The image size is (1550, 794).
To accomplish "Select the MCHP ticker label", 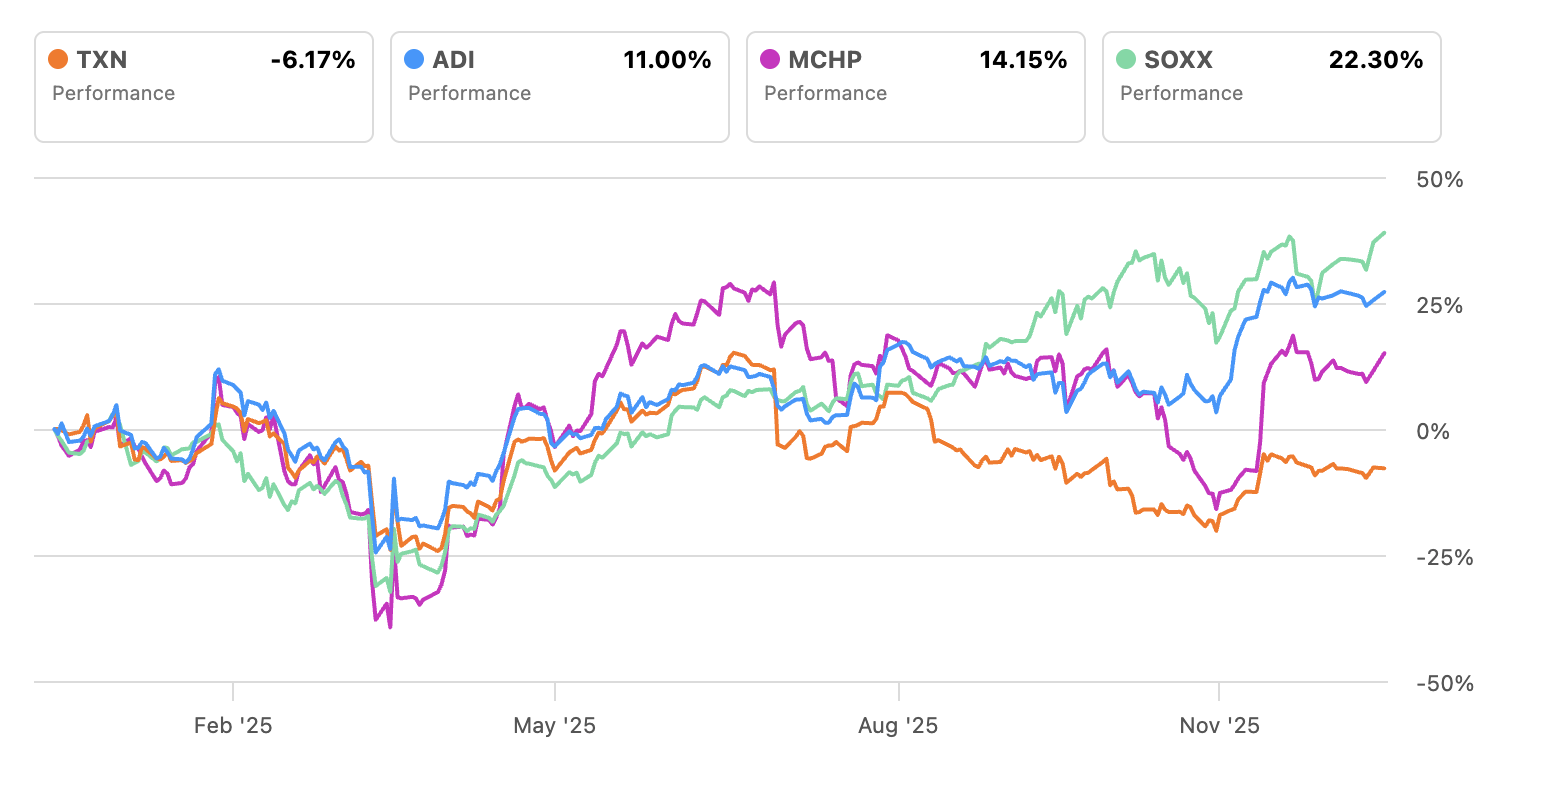I will pos(825,60).
